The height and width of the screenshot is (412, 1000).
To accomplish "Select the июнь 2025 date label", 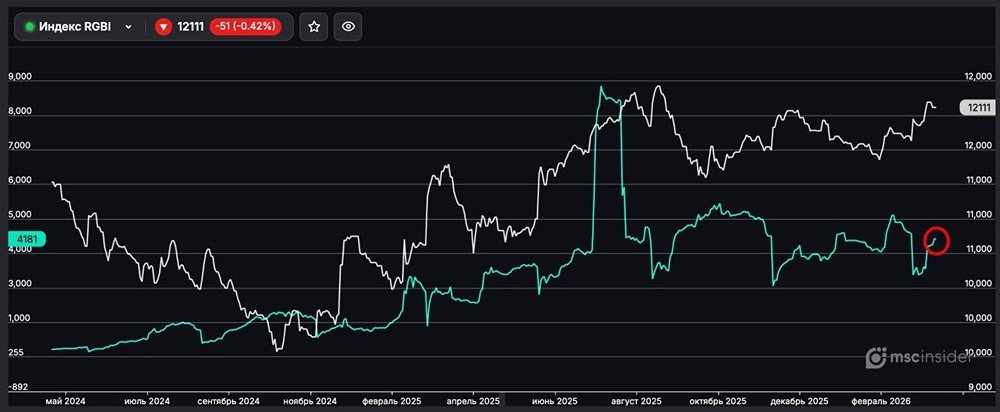I will click(555, 402).
